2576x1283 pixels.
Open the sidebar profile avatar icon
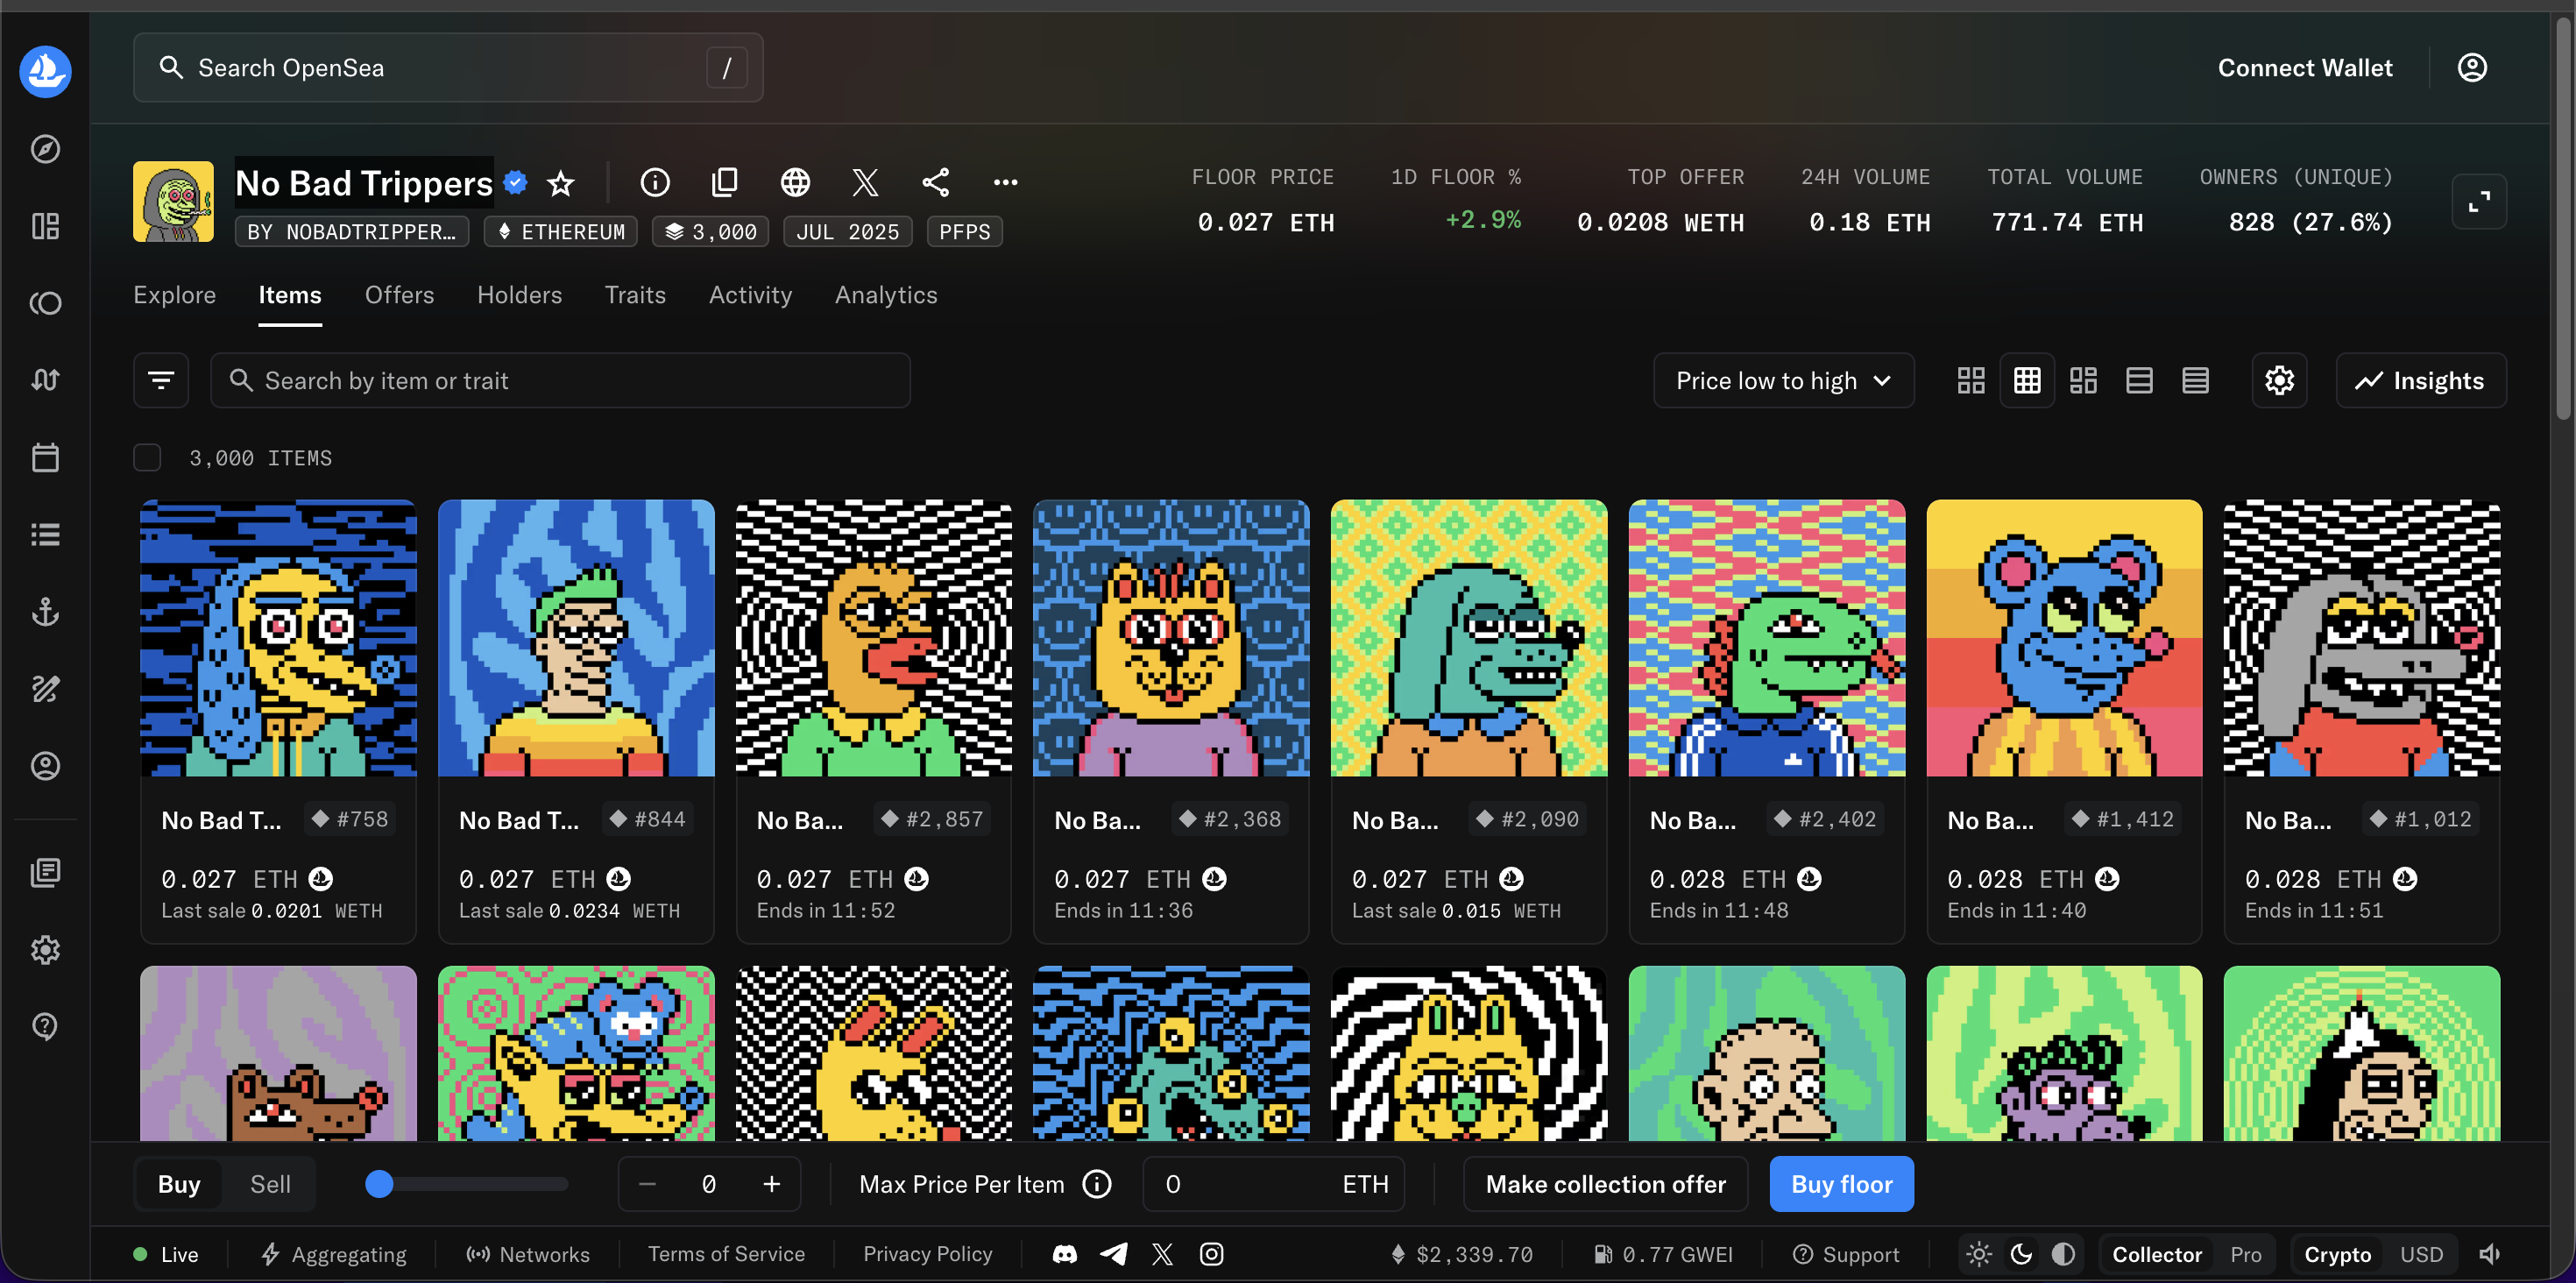tap(45, 766)
